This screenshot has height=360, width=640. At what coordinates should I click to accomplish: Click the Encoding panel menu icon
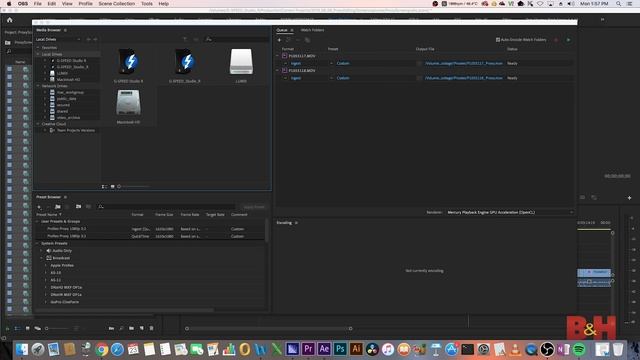296,223
